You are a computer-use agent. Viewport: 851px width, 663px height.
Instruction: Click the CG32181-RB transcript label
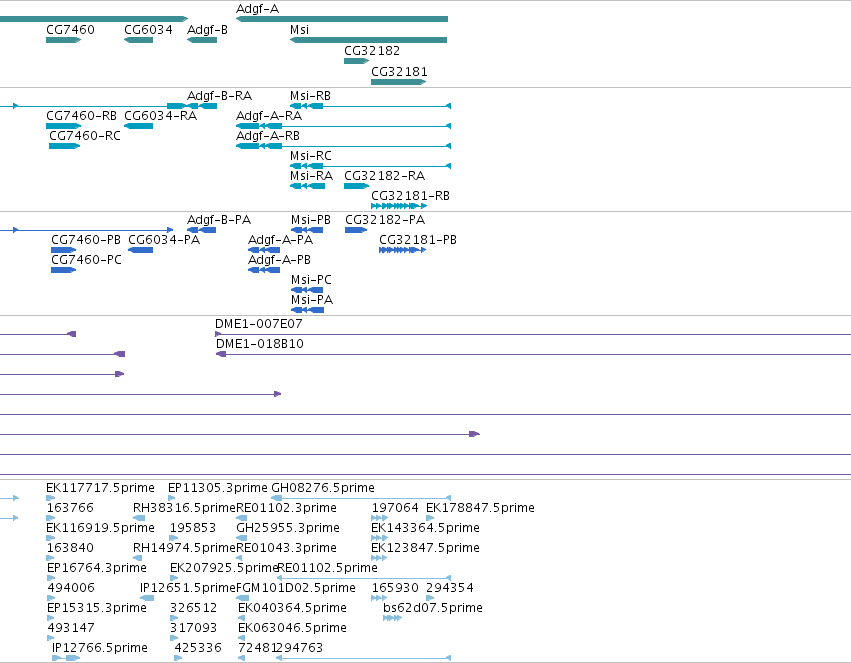[410, 196]
